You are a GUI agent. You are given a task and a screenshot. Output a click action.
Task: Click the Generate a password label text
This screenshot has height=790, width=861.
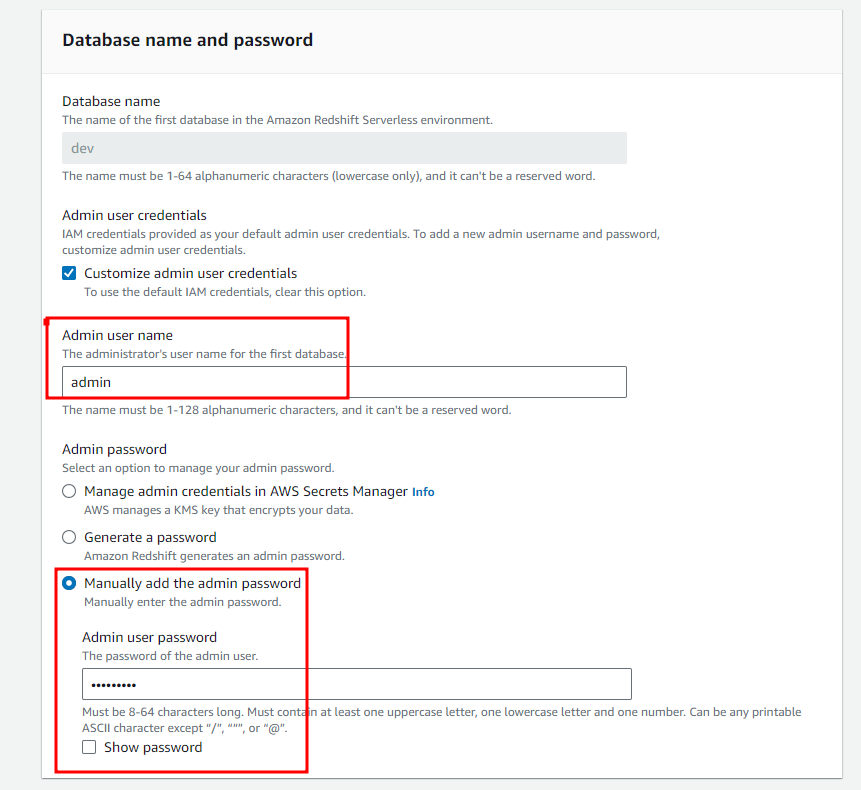tap(150, 537)
